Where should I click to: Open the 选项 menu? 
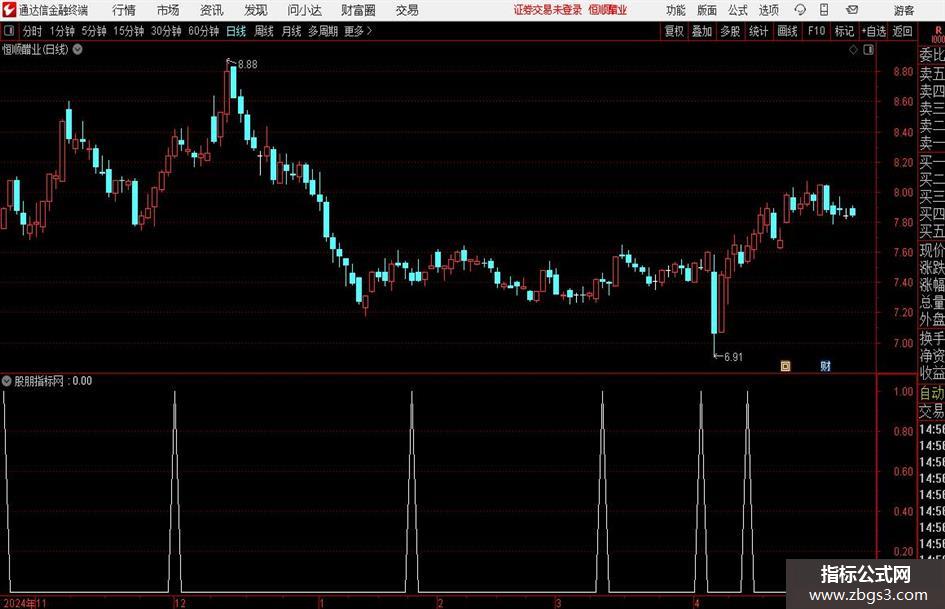tap(768, 10)
